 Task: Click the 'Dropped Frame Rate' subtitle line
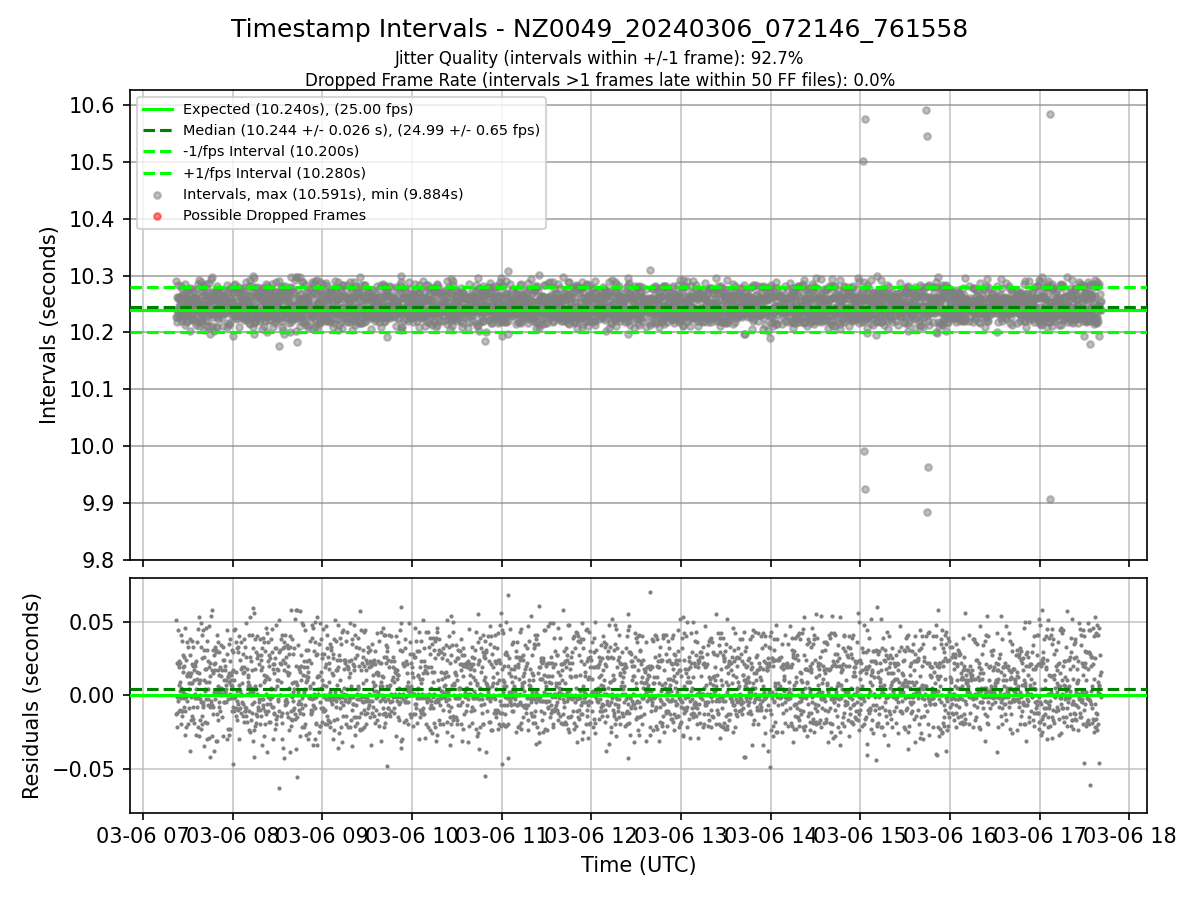599,80
